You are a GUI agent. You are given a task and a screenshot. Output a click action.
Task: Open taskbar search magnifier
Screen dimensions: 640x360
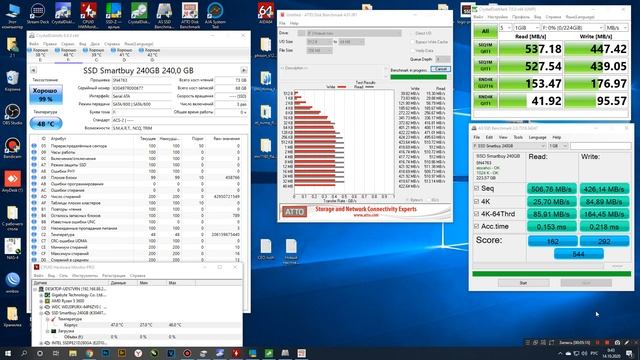click(24, 353)
